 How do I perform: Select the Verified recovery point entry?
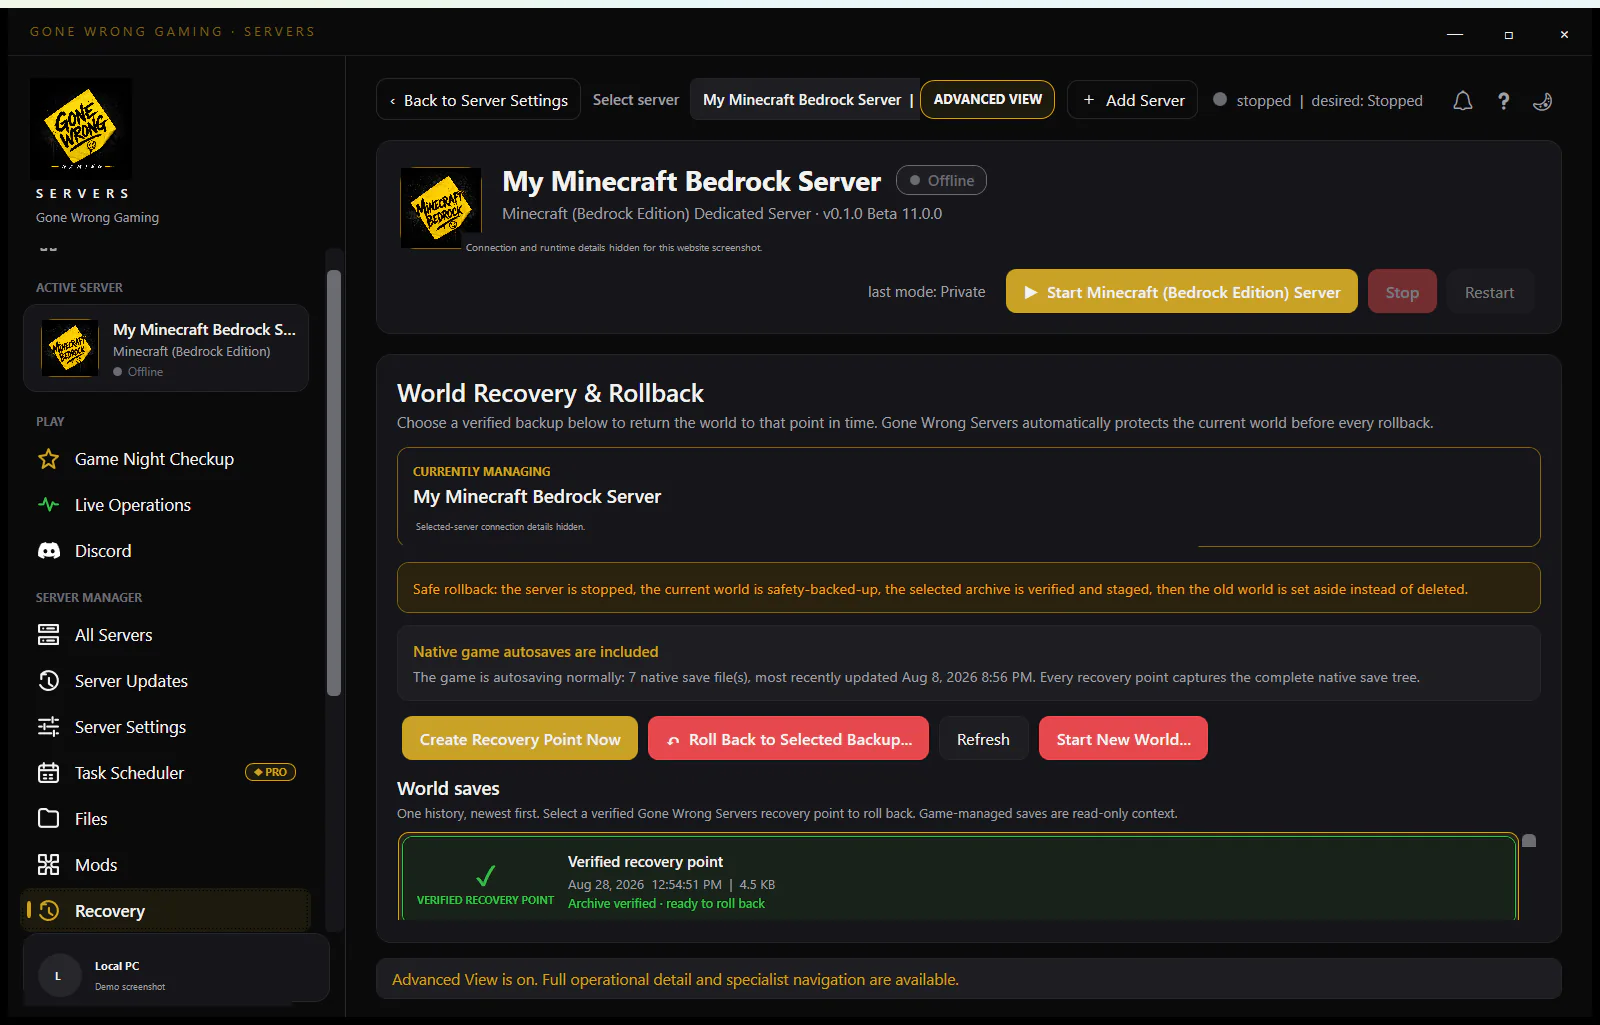click(x=958, y=877)
